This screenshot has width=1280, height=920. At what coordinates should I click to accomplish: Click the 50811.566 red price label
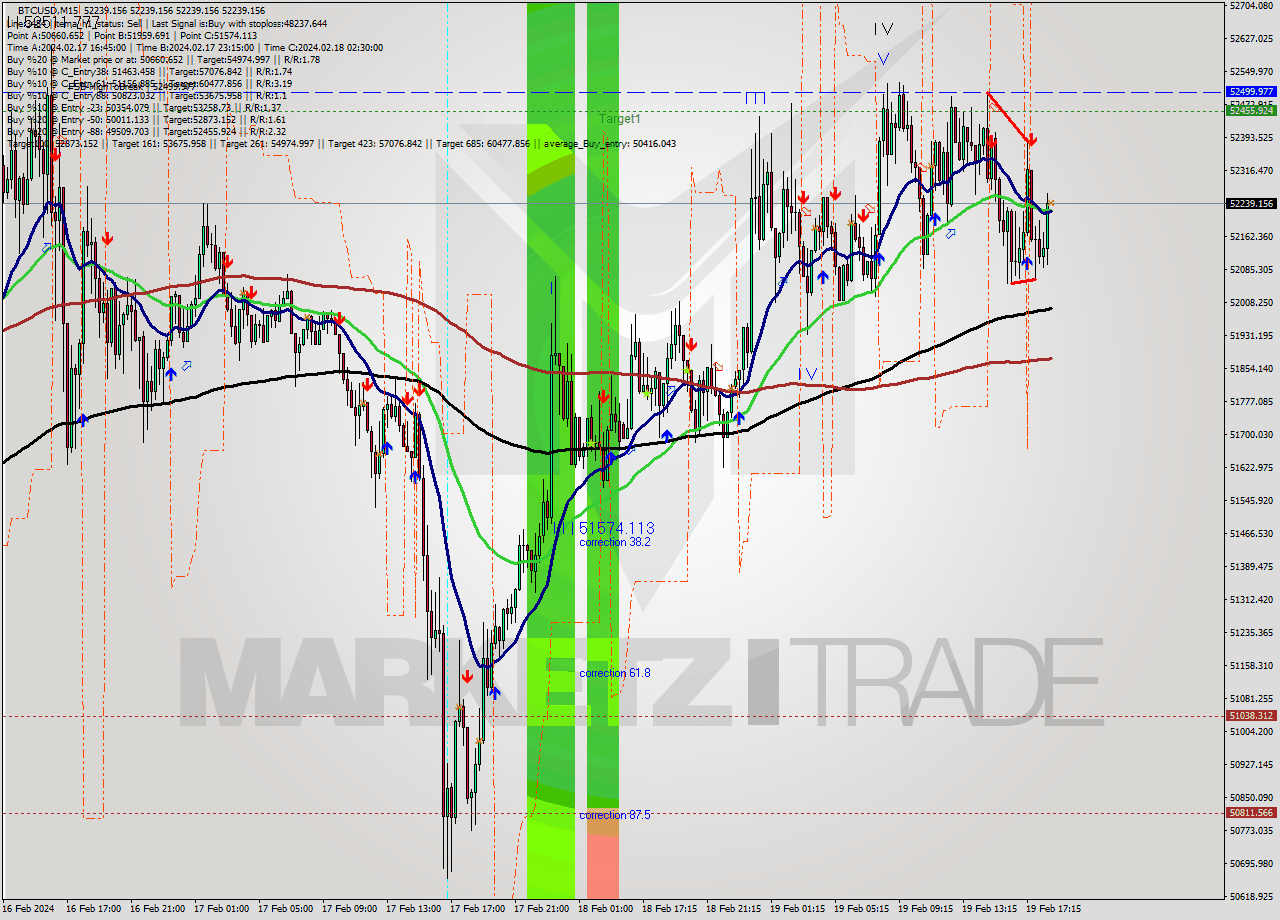1250,812
